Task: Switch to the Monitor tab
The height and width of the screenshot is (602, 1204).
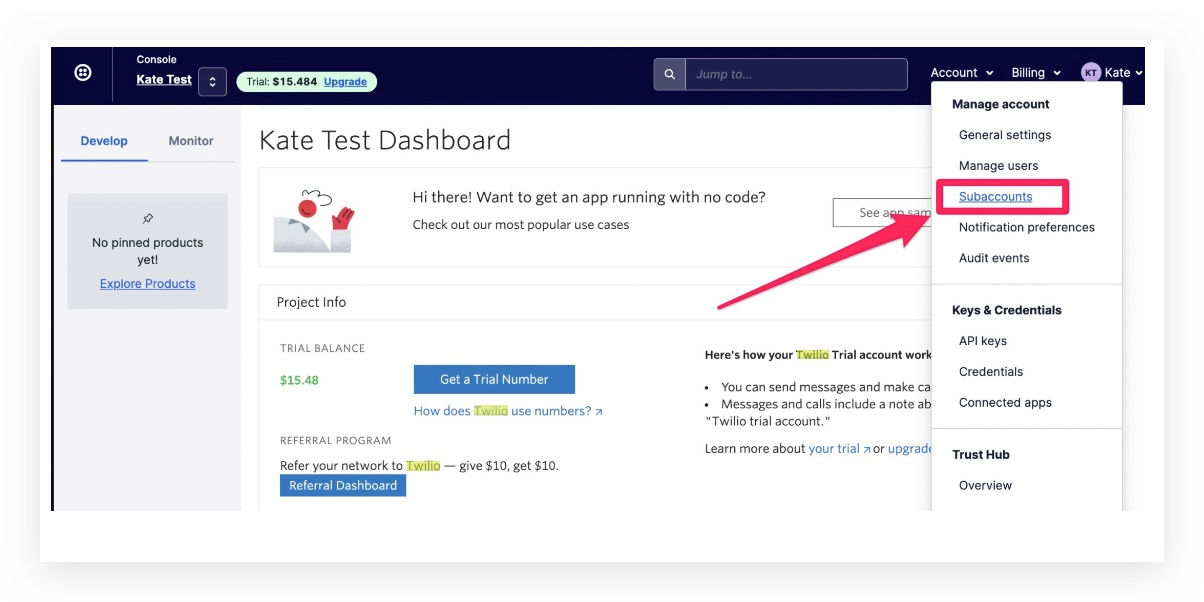Action: pos(191,141)
